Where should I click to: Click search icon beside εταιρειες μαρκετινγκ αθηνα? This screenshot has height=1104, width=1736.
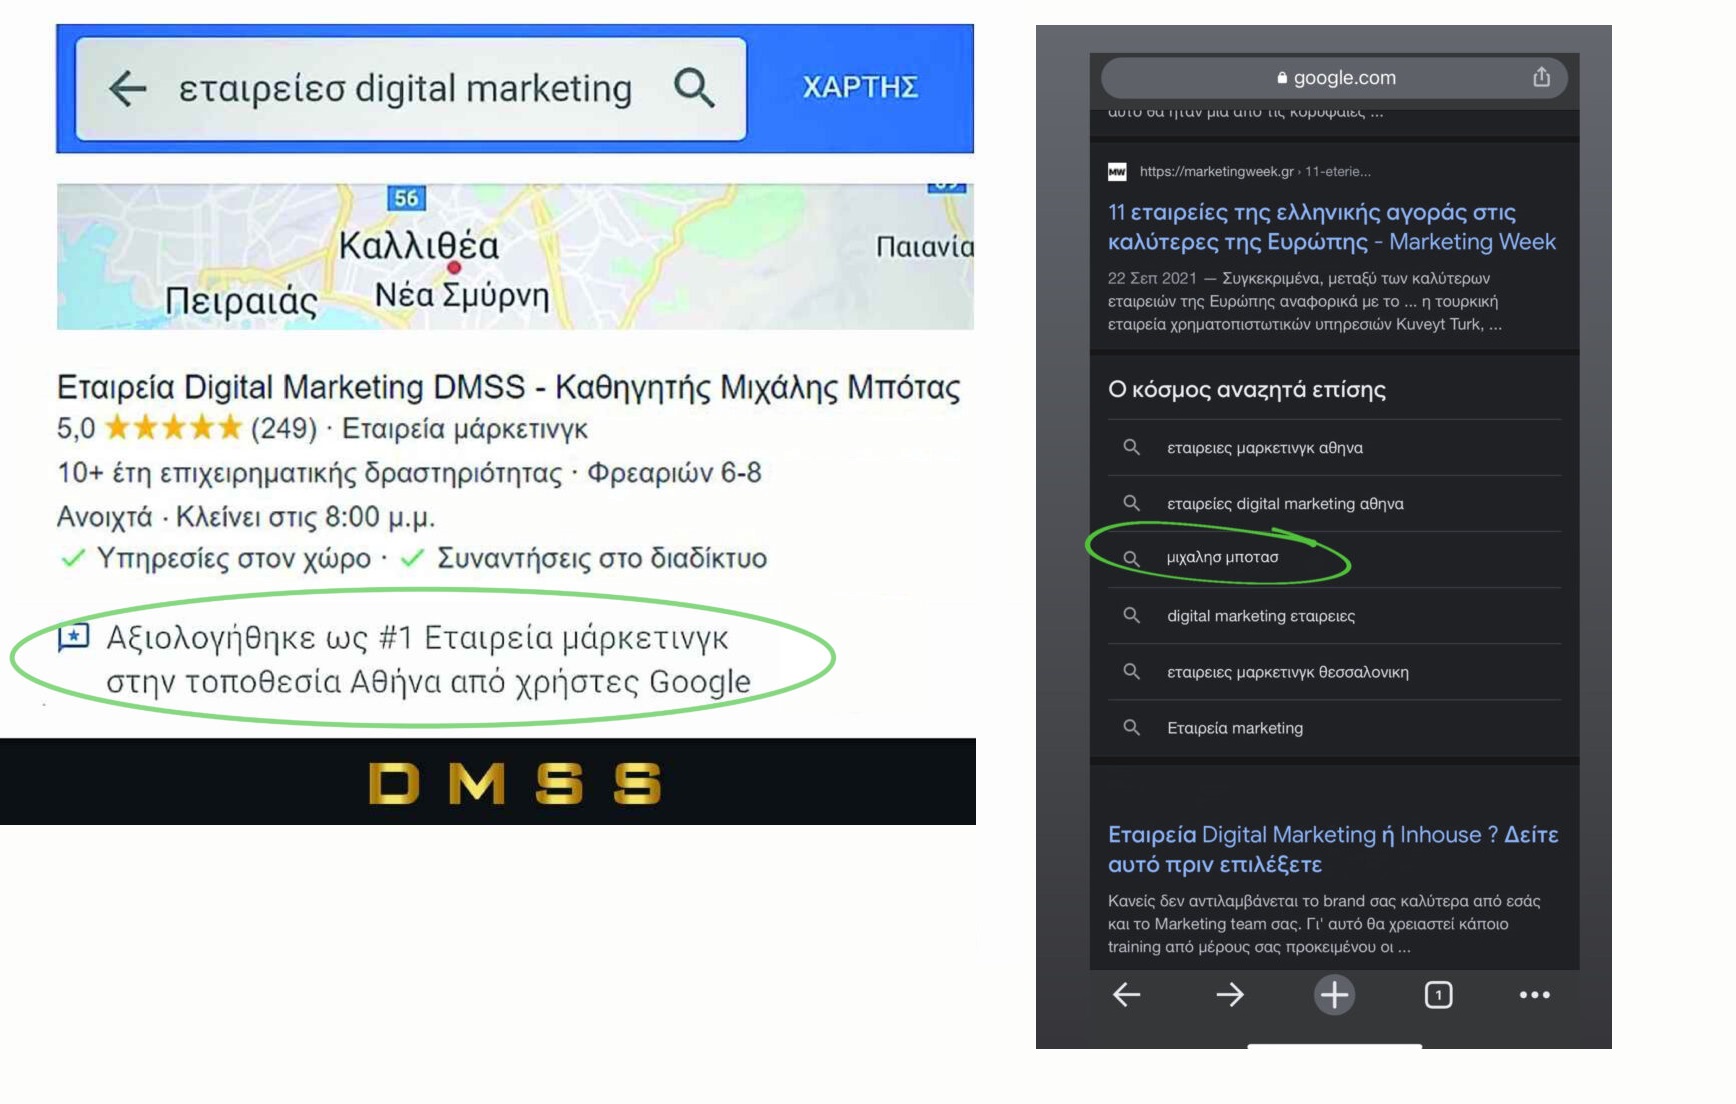coord(1131,447)
